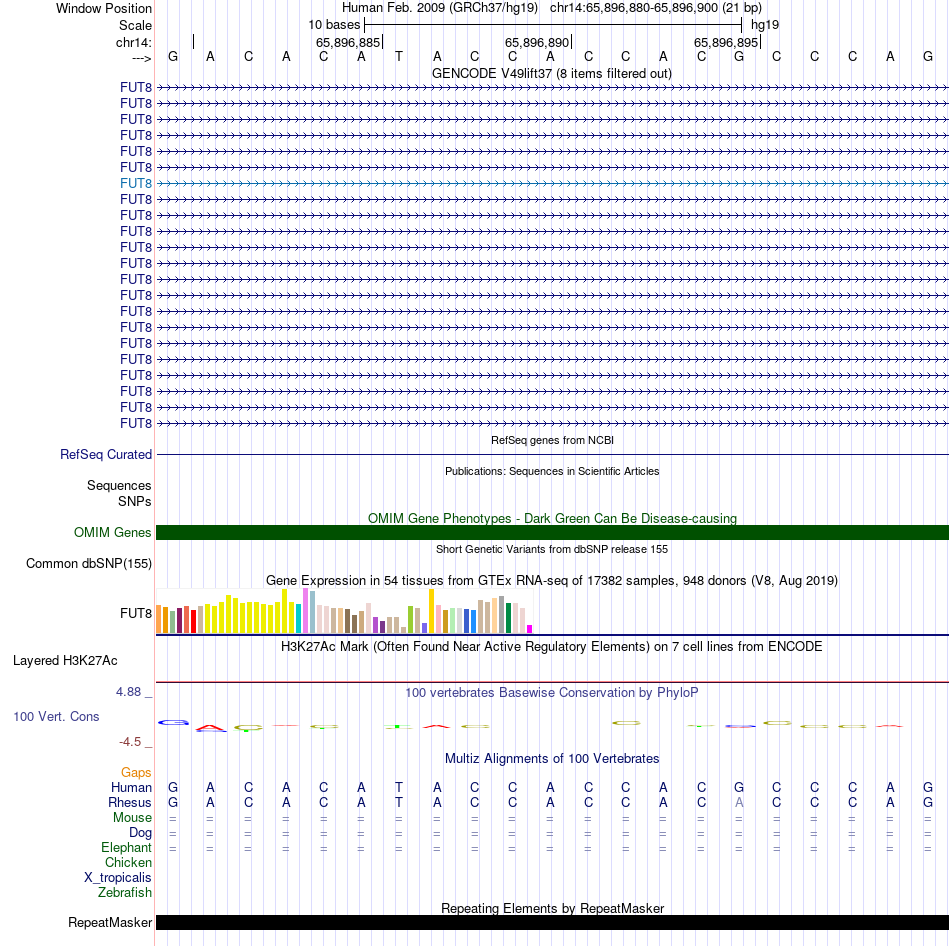Click the magenta last bar in GTEx chart

[x=530, y=629]
